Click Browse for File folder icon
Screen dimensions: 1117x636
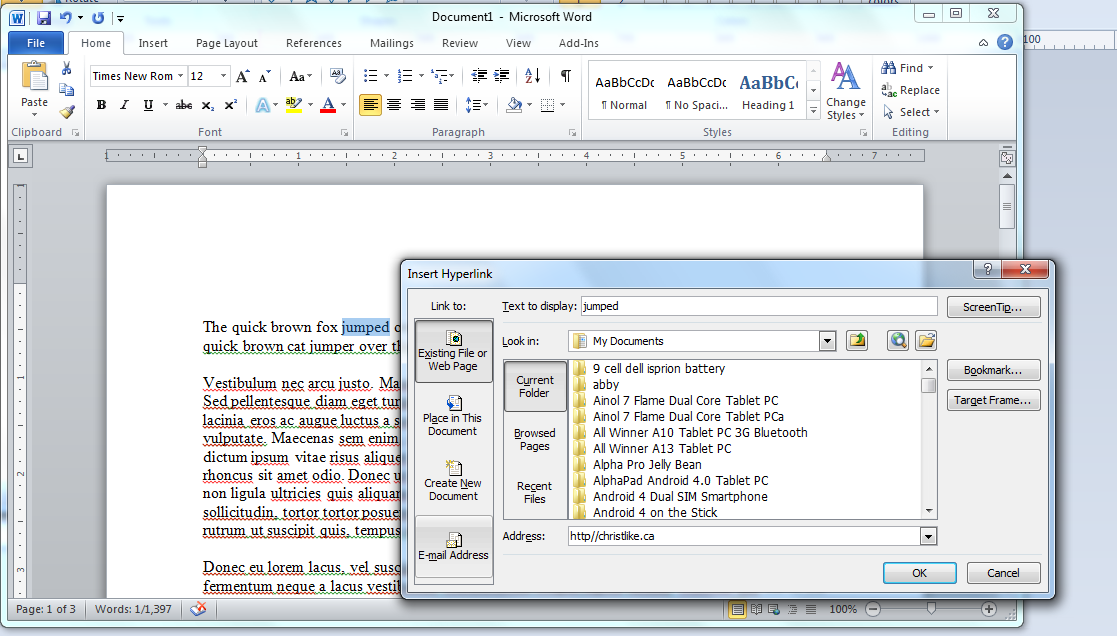(926, 341)
